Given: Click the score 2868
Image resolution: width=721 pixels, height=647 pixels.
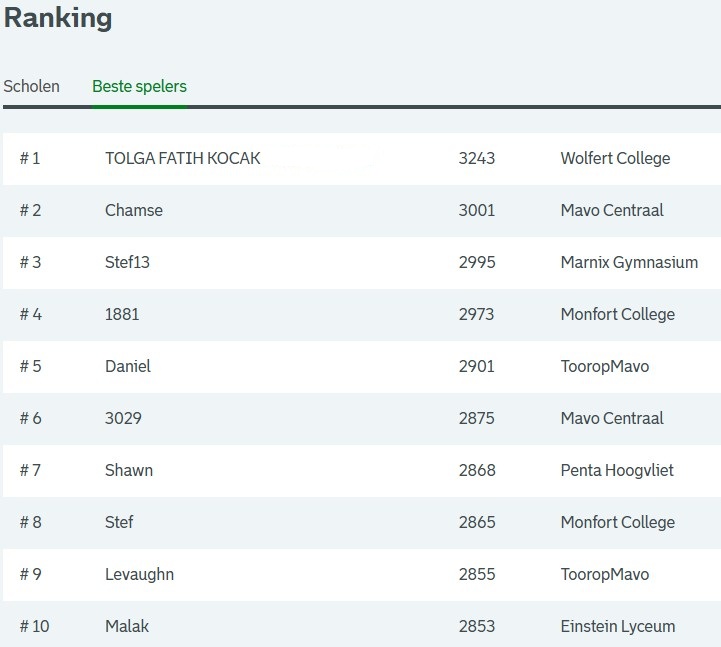Looking at the screenshot, I should pyautogui.click(x=476, y=470).
